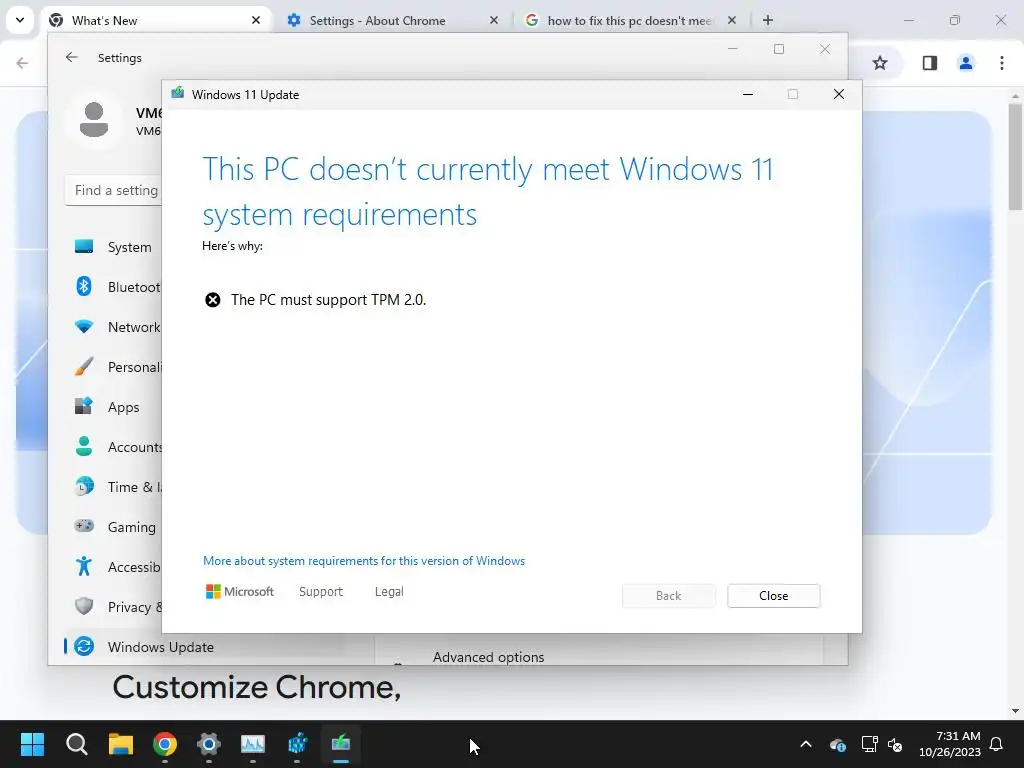Click the Time & language clock icon
Image resolution: width=1024 pixels, height=768 pixels.
(84, 487)
